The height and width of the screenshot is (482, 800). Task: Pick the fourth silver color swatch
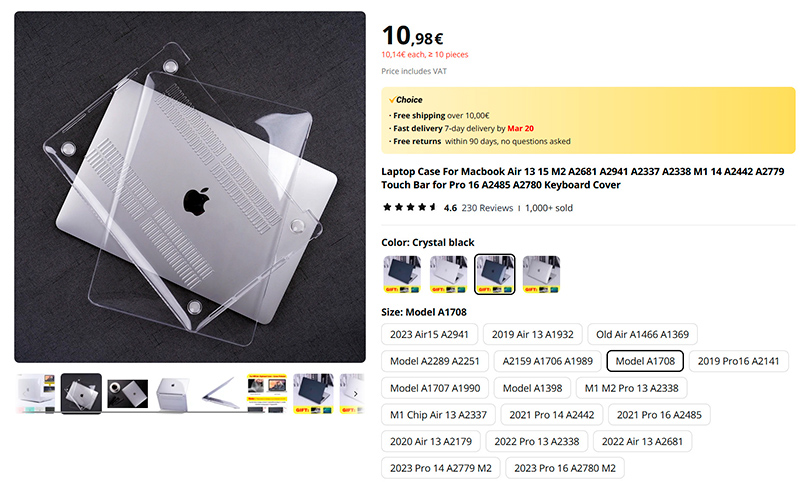click(541, 274)
